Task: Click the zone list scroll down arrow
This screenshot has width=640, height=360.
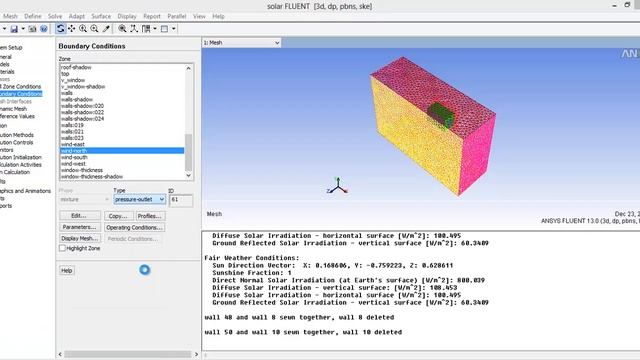Action: coord(189,176)
